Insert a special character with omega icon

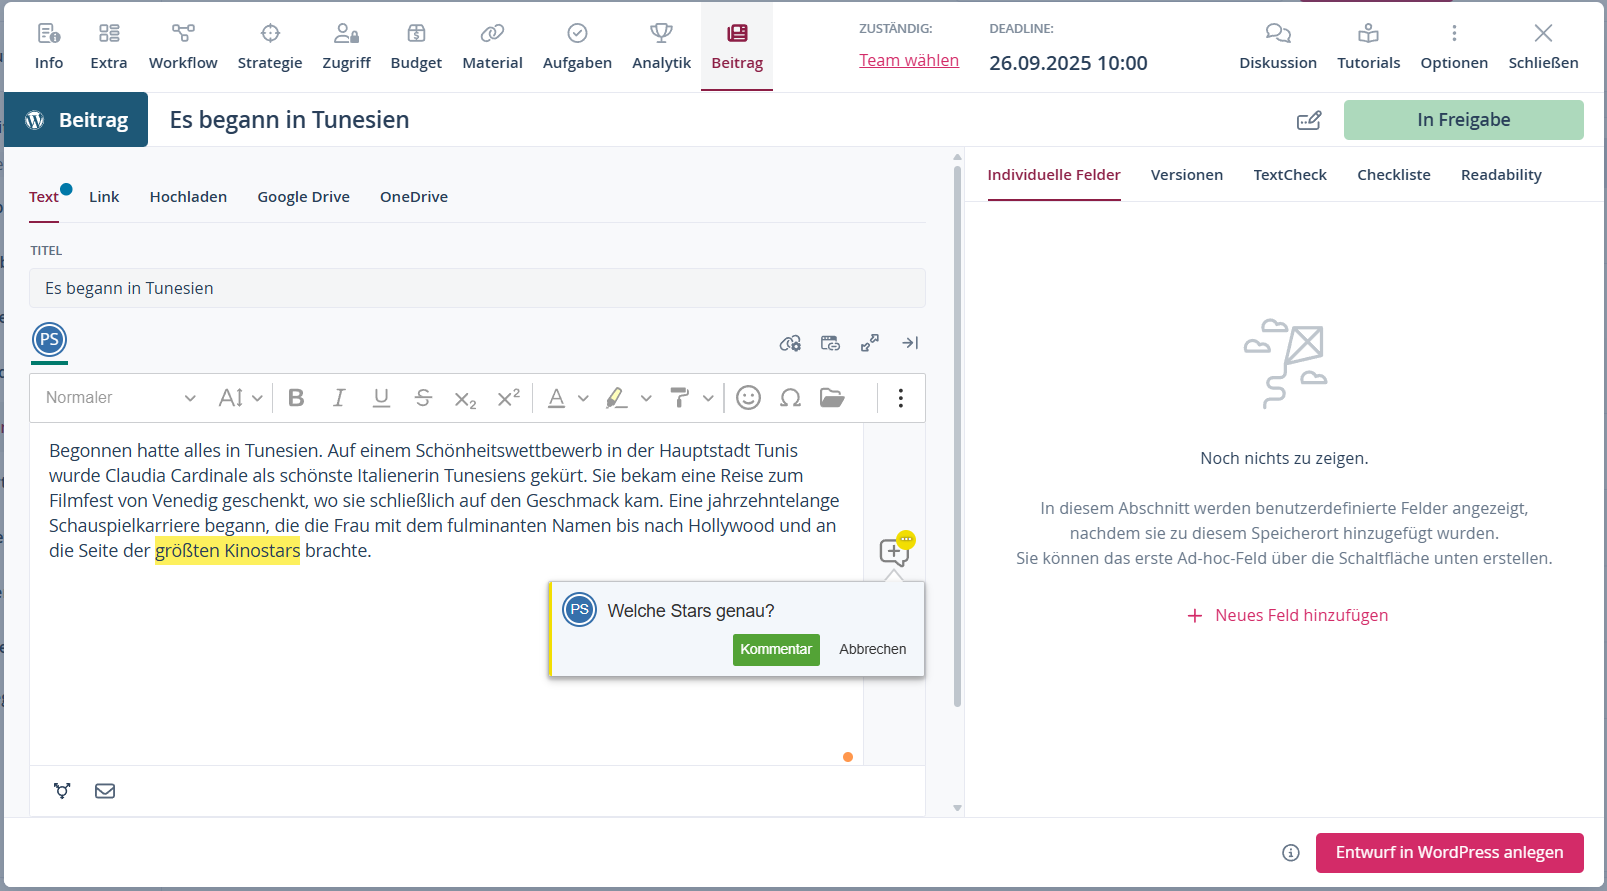[790, 398]
